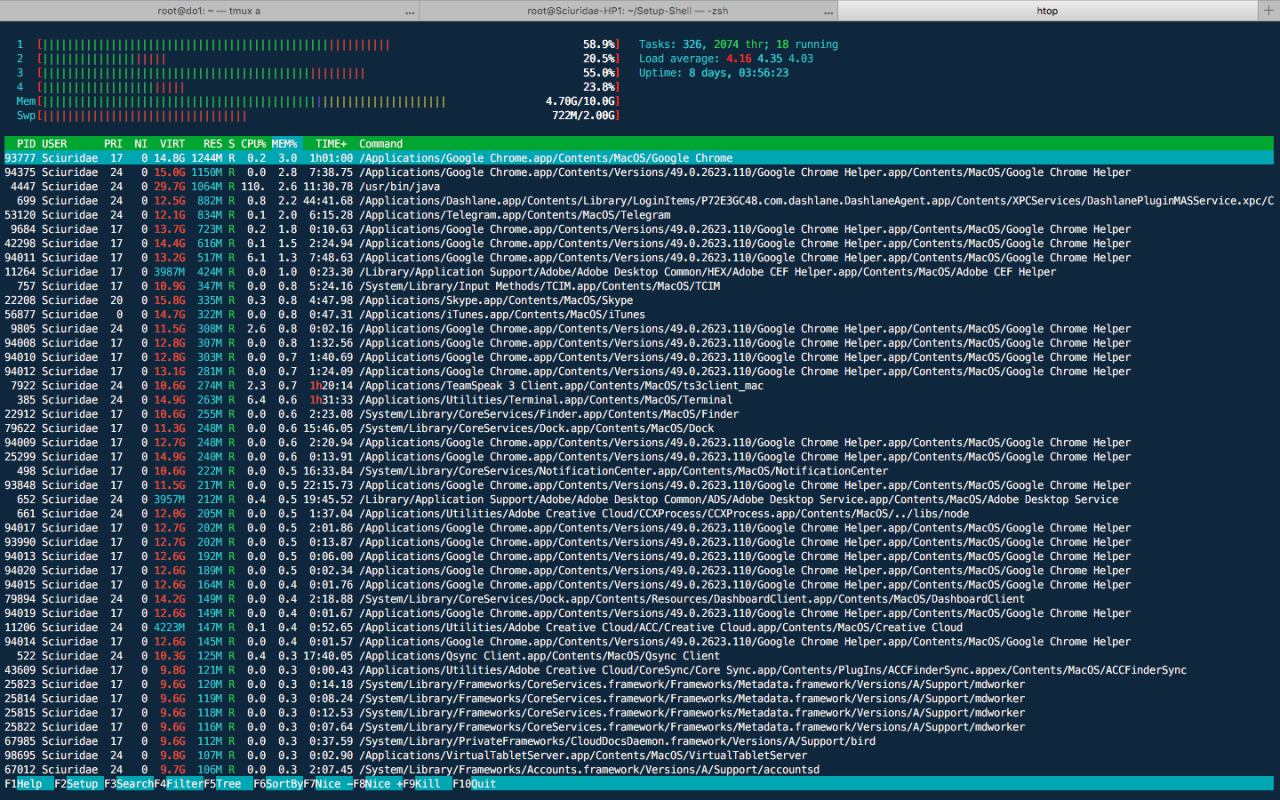The width and height of the screenshot is (1280, 800).
Task: Select the TCIM input method process row
Action: click(x=640, y=286)
